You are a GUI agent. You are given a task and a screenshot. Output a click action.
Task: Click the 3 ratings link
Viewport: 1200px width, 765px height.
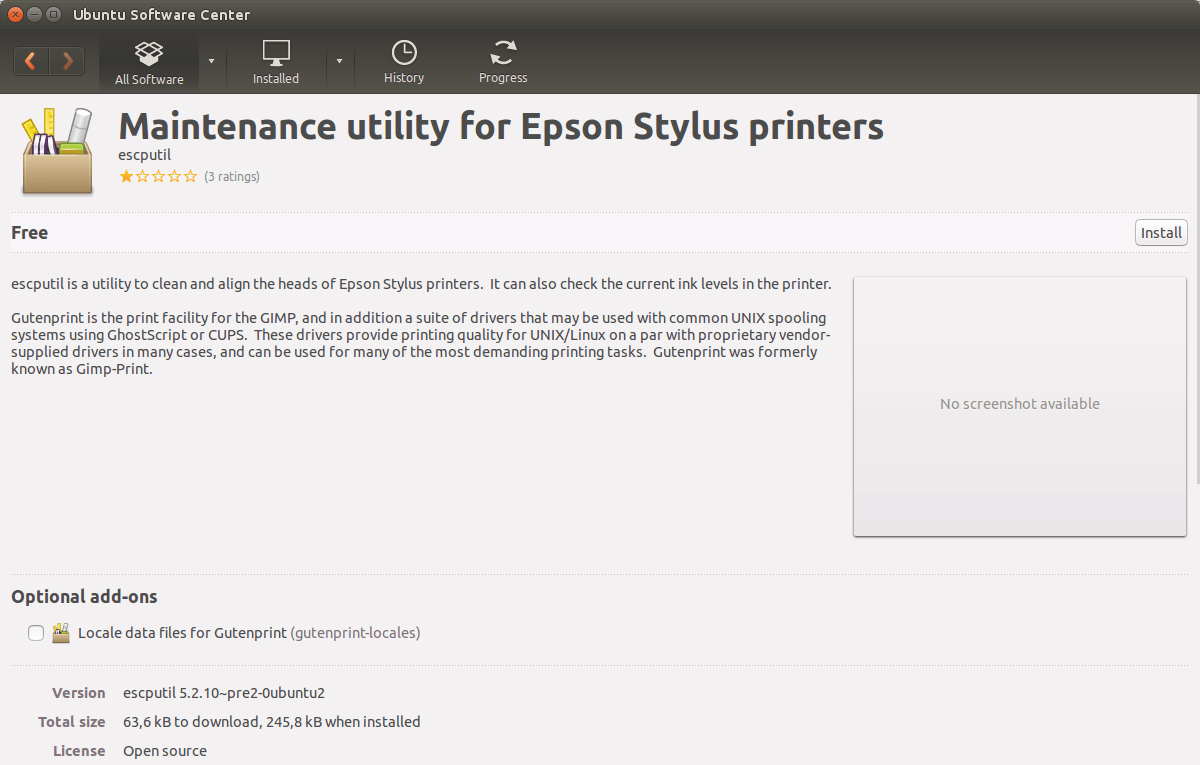click(x=232, y=177)
